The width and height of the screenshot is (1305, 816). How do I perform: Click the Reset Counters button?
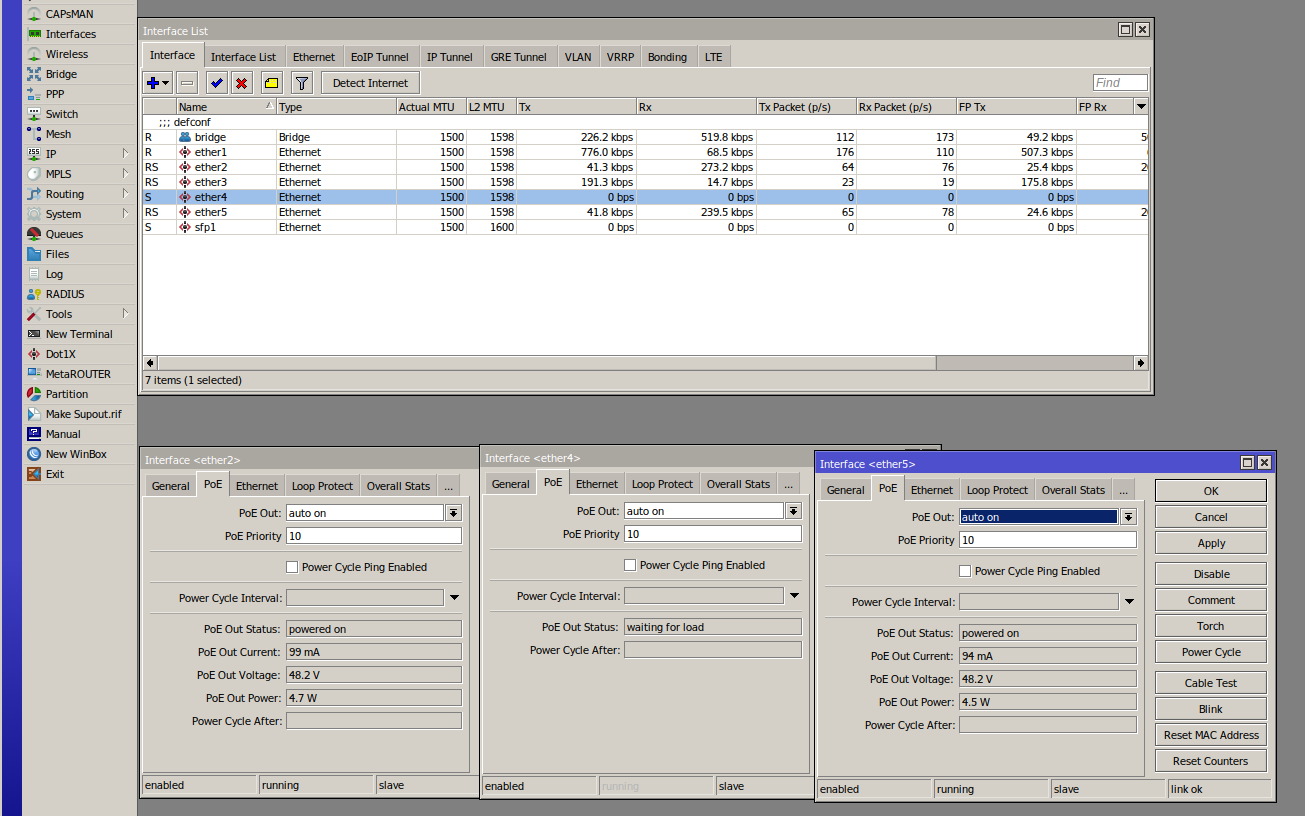click(x=1211, y=761)
